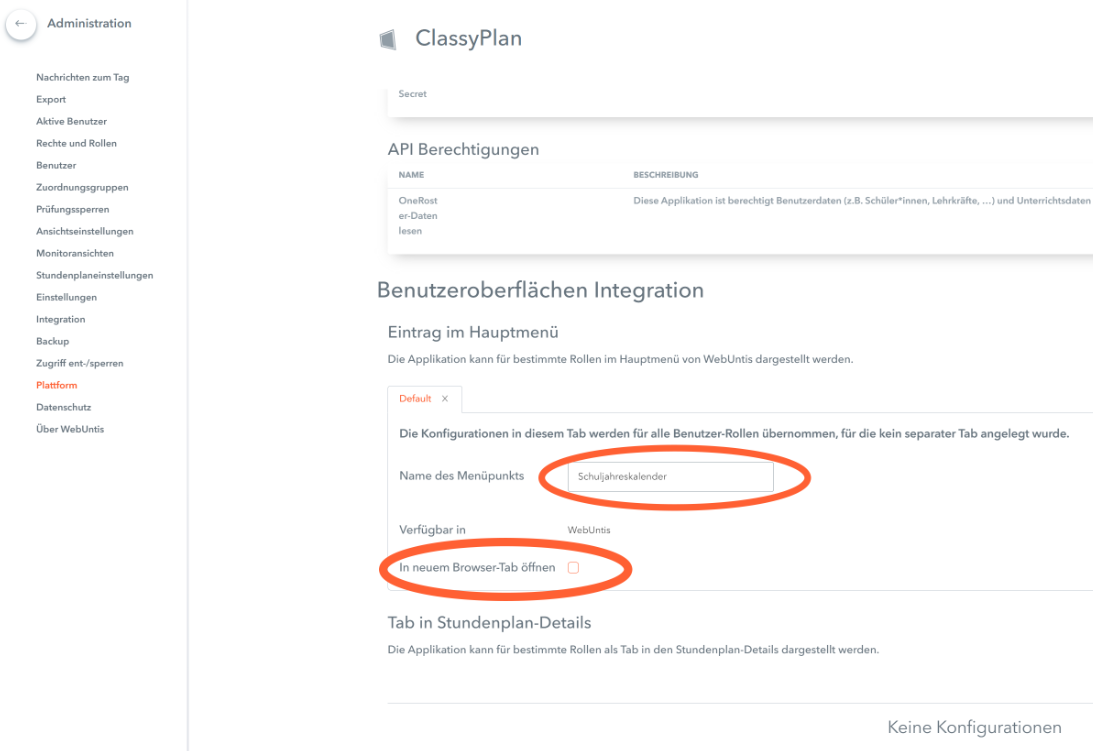Open 'Rechte und Rollen' settings
Screen dimensions: 1093x751
pos(76,144)
